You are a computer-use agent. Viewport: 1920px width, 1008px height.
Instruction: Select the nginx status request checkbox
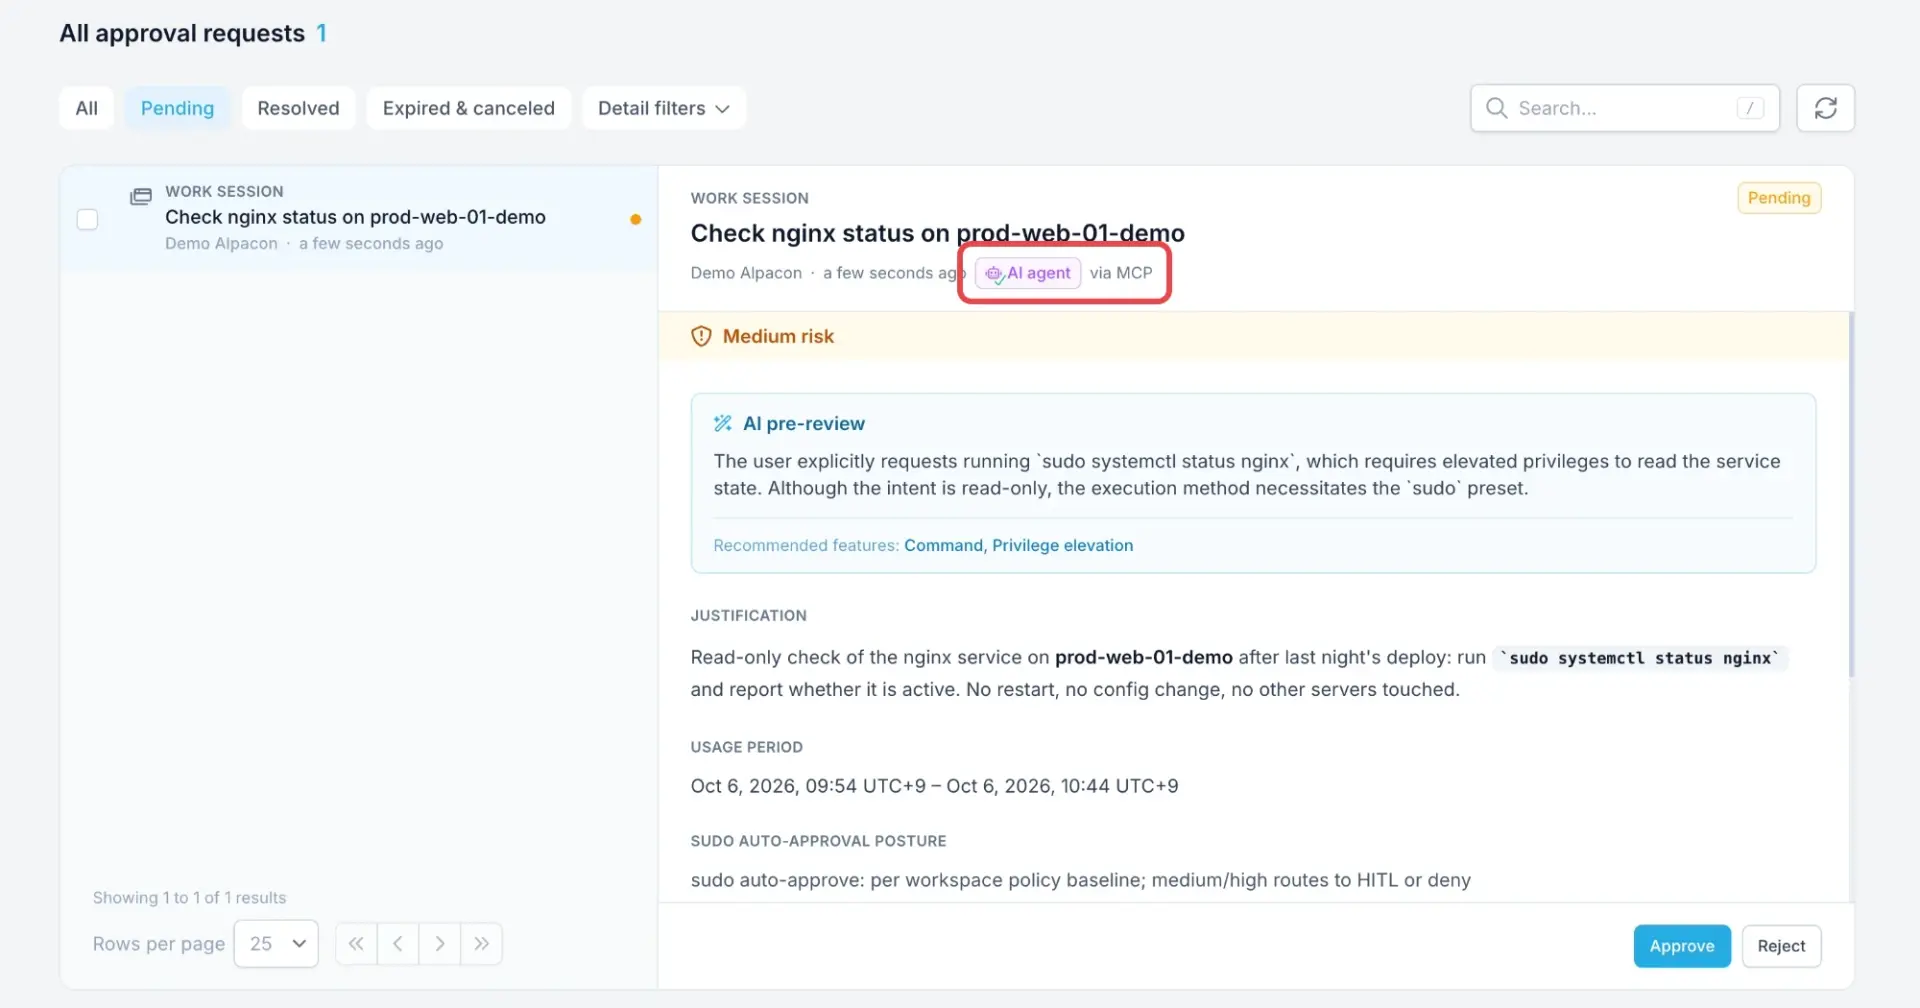point(88,219)
